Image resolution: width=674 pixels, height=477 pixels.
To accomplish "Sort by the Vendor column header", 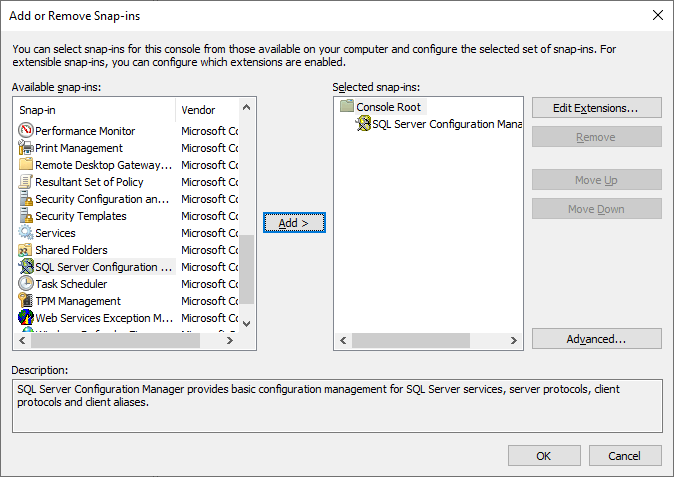I will 206,109.
